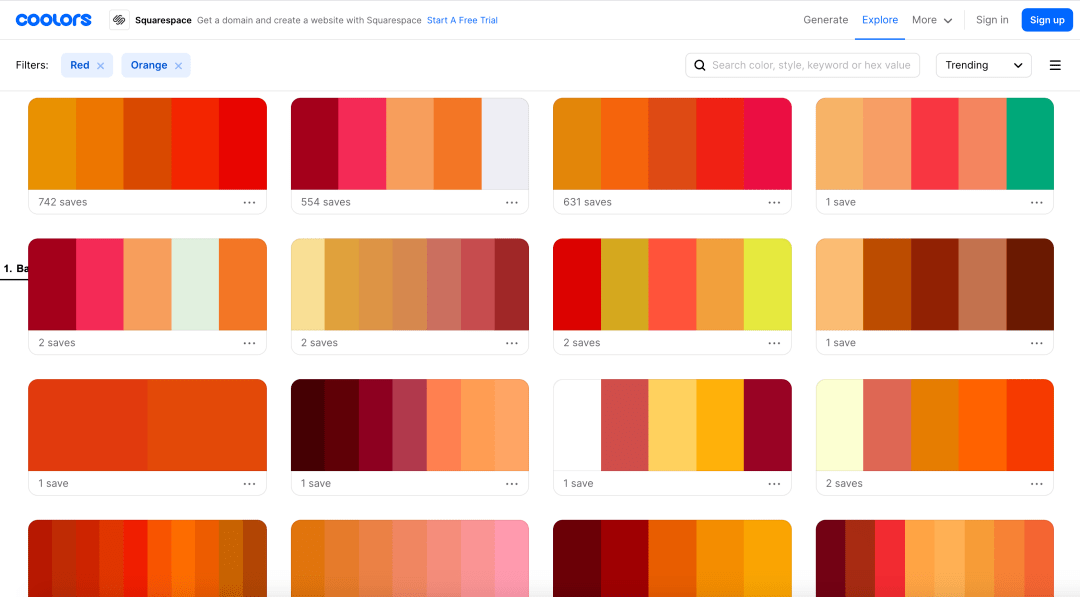Open options for the 742 saves palette

[249, 202]
